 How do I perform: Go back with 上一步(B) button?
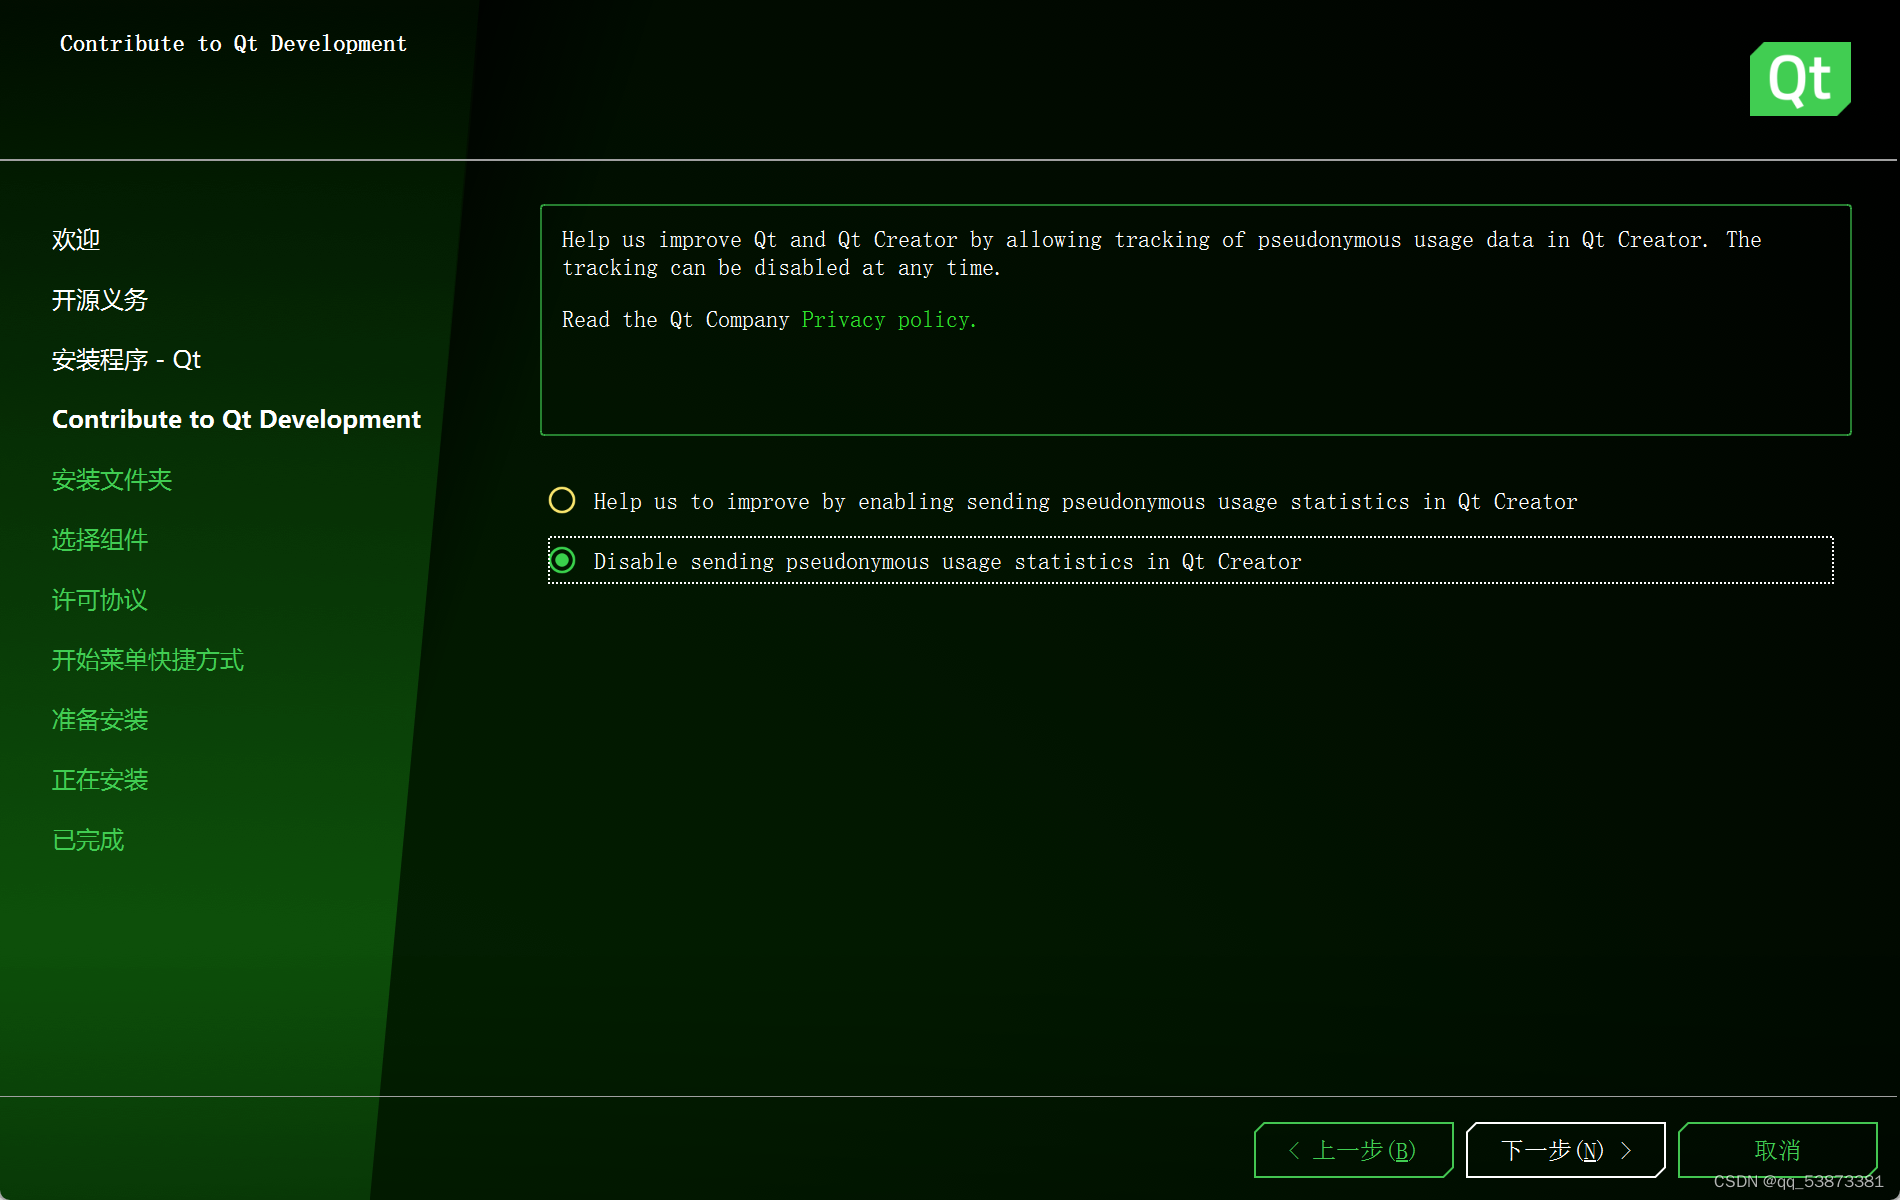coord(1354,1150)
